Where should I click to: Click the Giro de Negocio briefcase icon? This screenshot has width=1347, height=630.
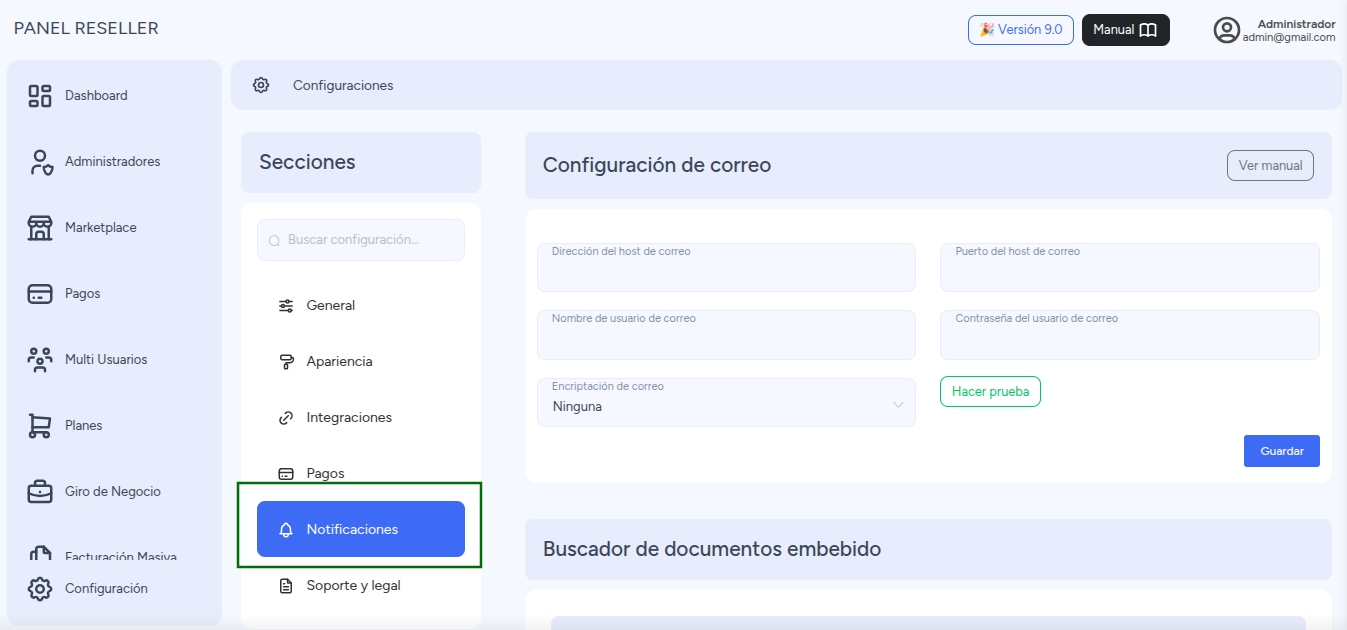[40, 492]
